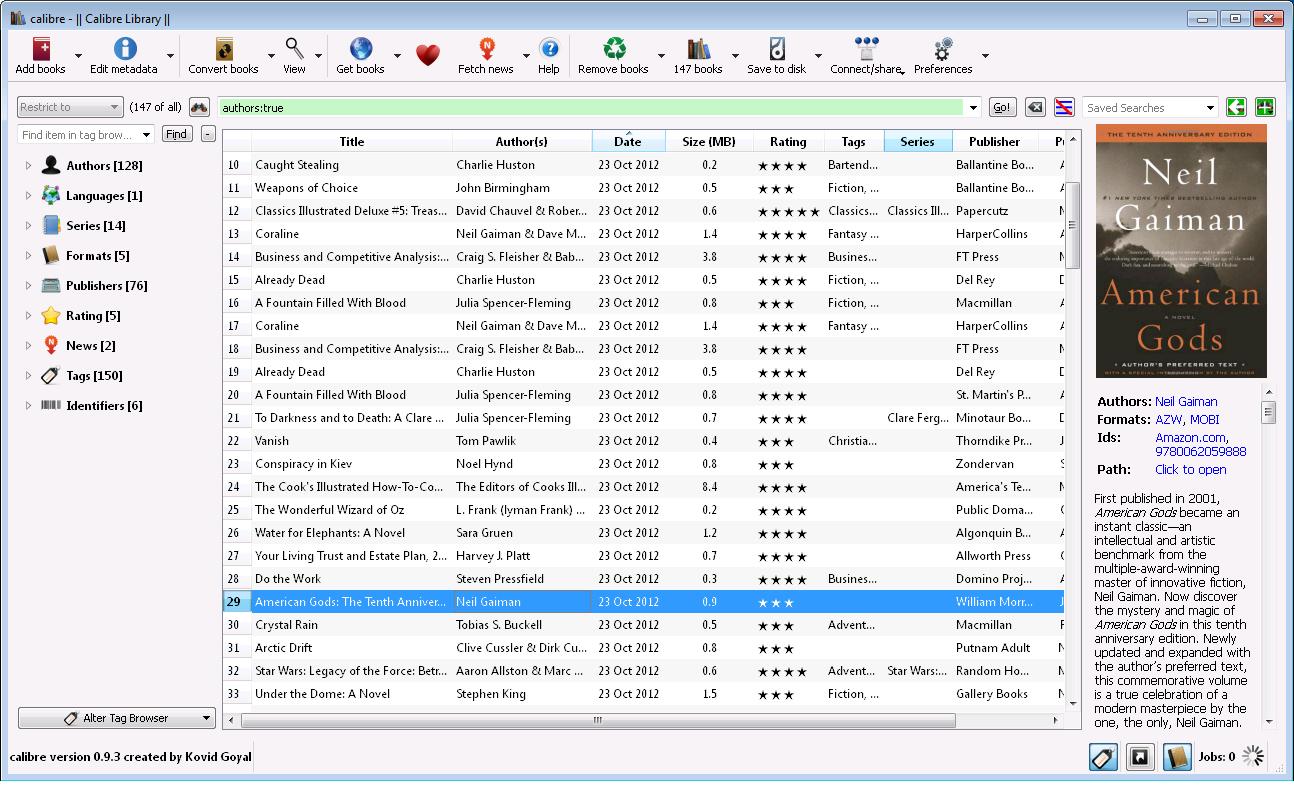Image resolution: width=1294 pixels, height=800 pixels.
Task: Open the Amazon.com identifier link
Action: pyautogui.click(x=1192, y=438)
